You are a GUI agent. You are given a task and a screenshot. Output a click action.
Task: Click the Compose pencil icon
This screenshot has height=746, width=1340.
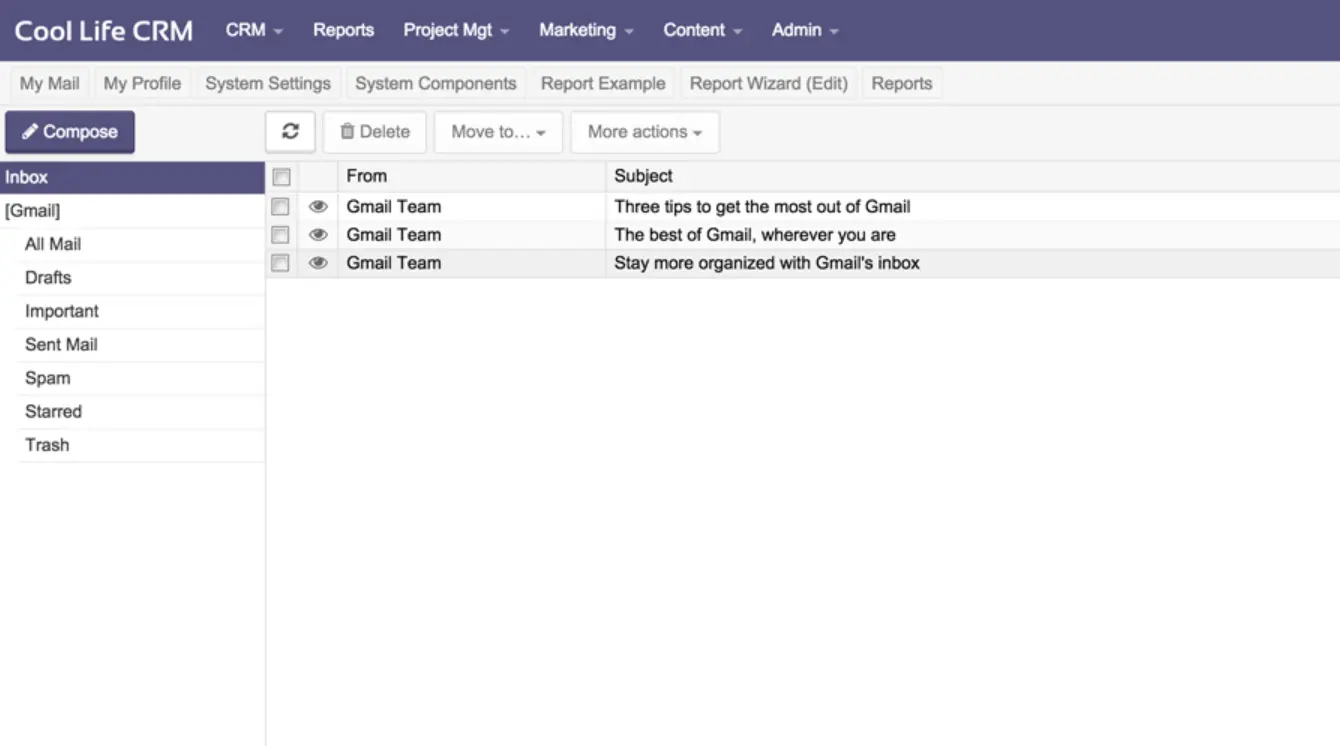[x=34, y=131]
